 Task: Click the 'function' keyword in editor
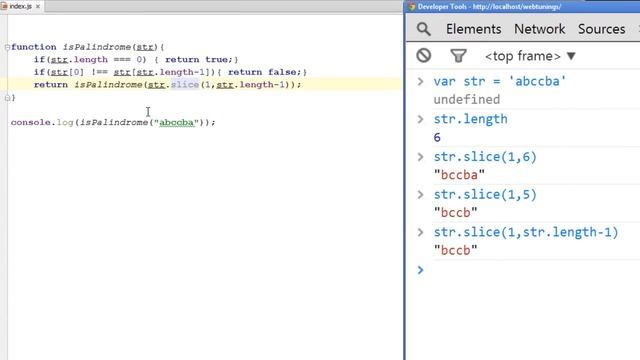(34, 47)
